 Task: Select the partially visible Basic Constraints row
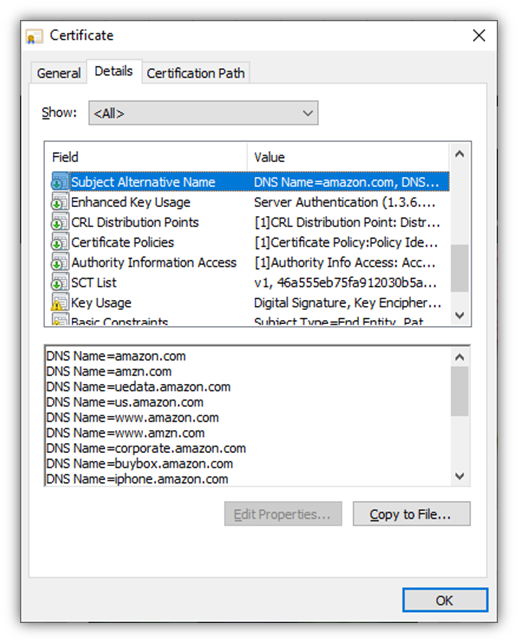(250, 319)
